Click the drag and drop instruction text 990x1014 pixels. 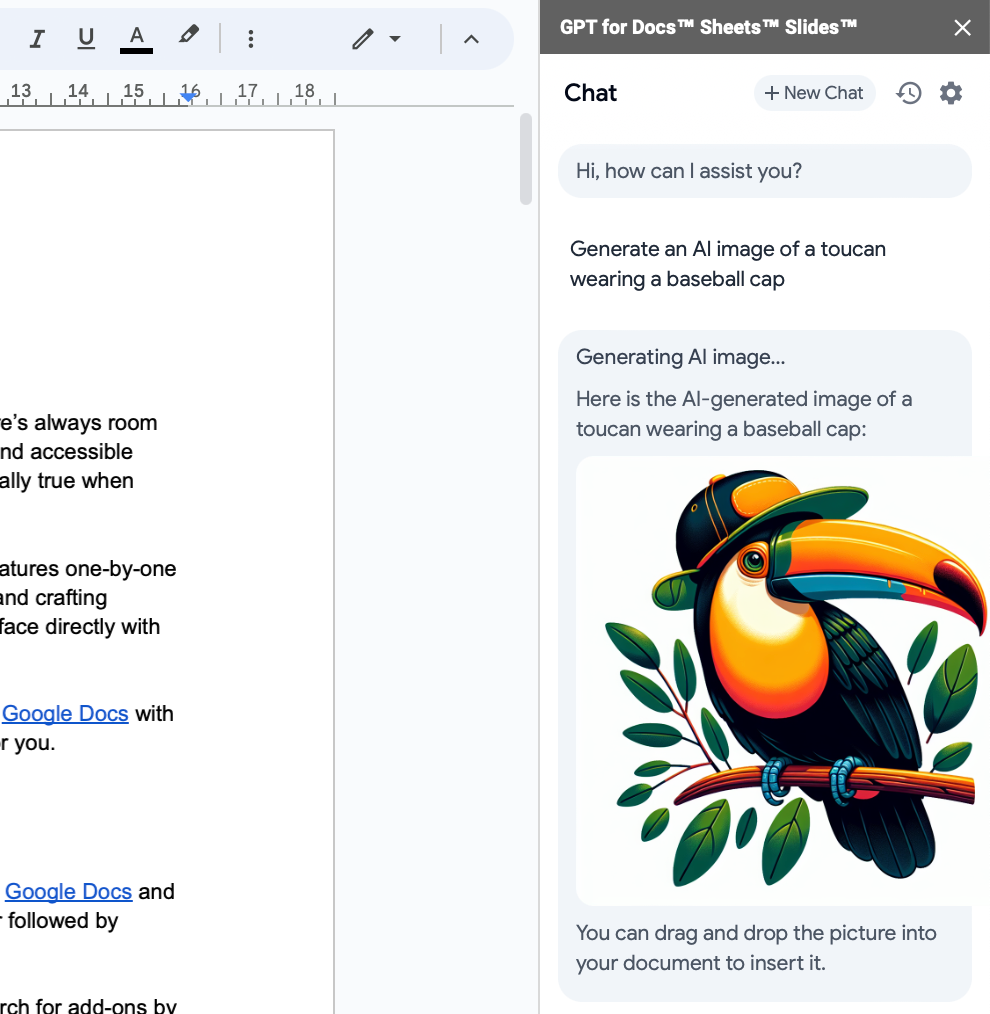[x=756, y=948]
